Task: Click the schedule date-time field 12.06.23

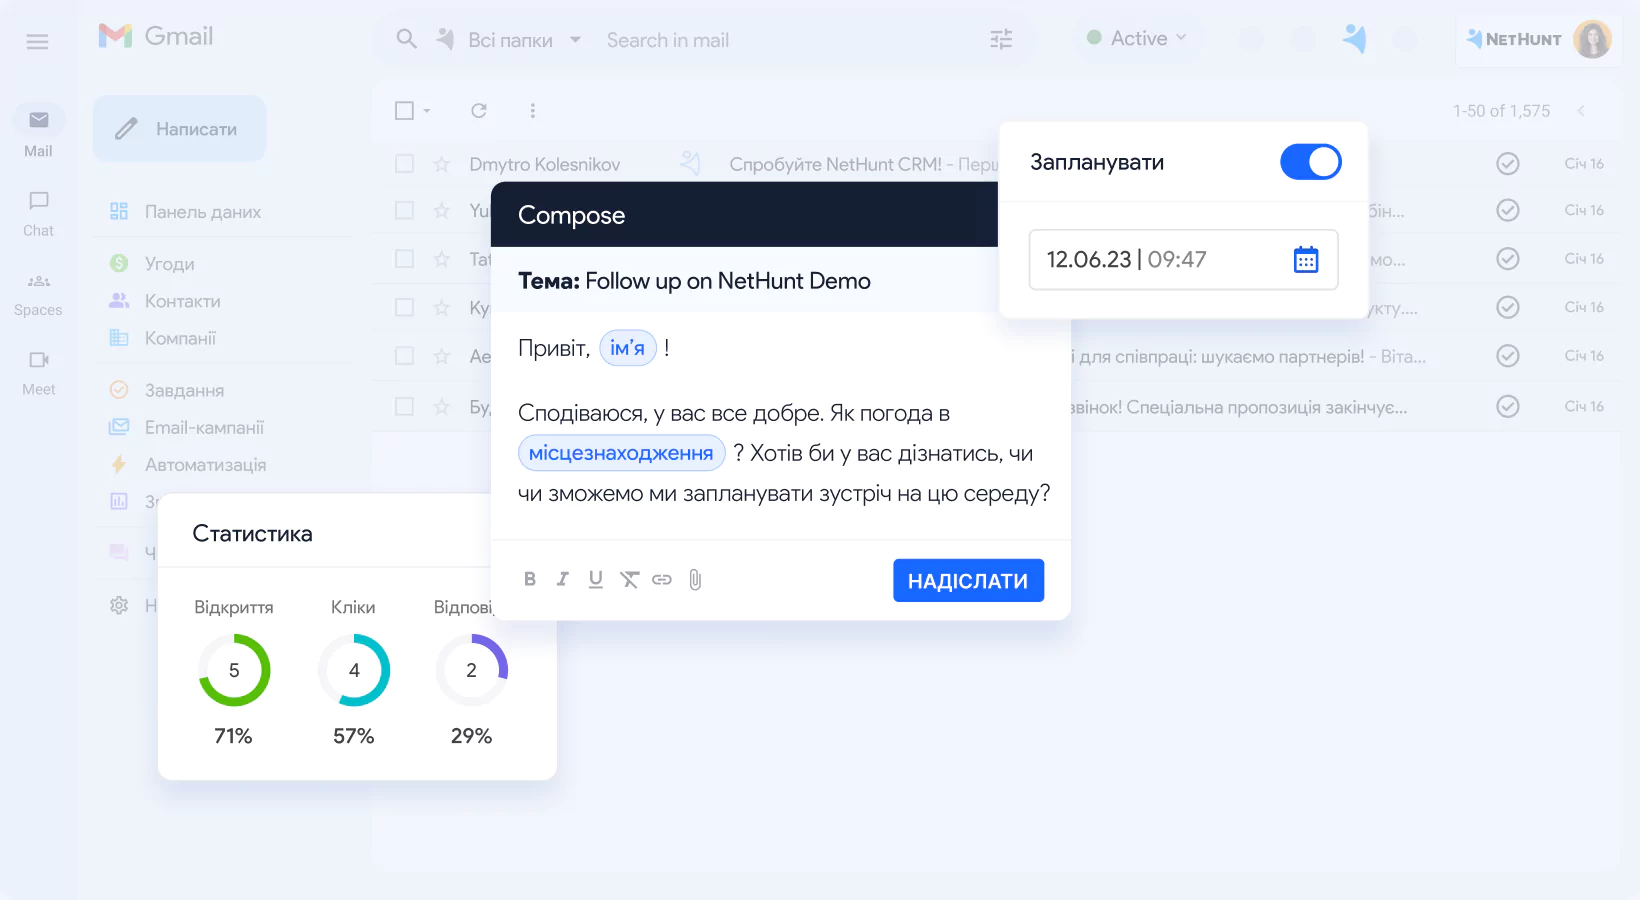Action: [1183, 260]
